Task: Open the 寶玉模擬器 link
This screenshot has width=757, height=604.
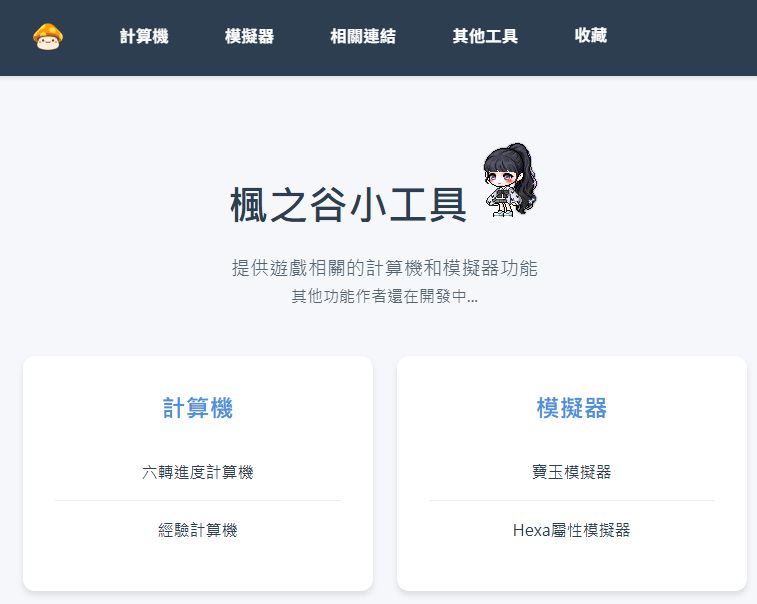Action: pyautogui.click(x=572, y=472)
